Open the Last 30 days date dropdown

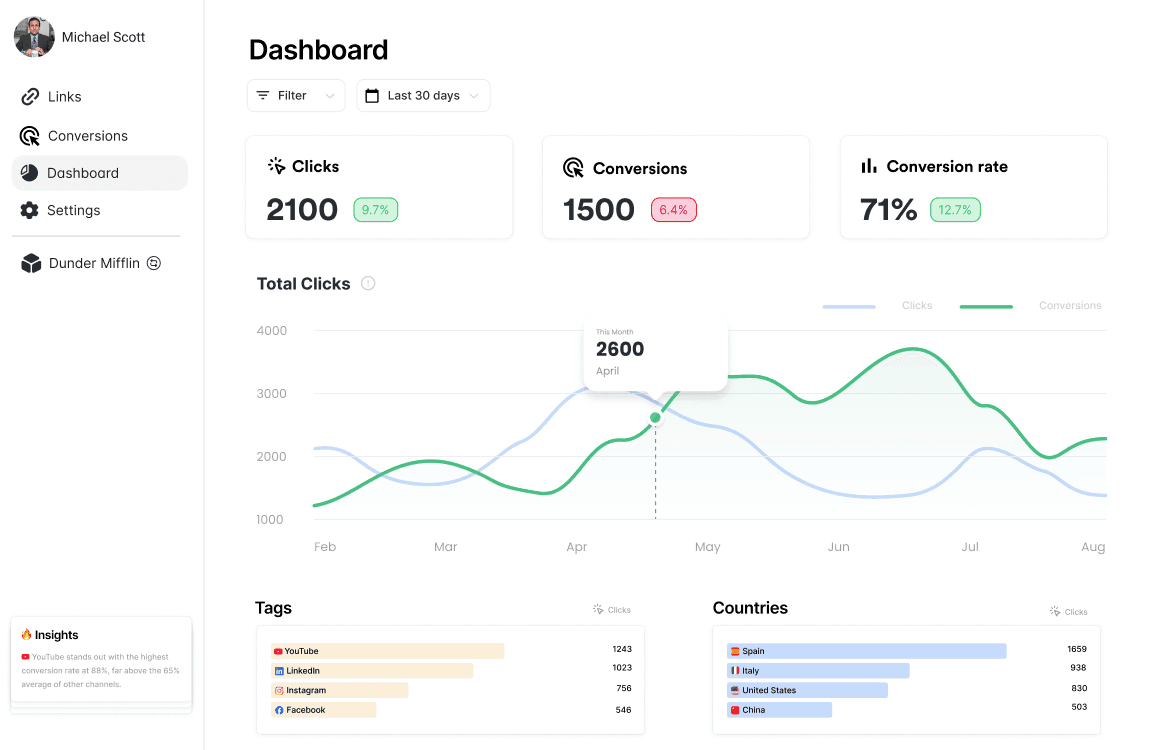(x=423, y=95)
